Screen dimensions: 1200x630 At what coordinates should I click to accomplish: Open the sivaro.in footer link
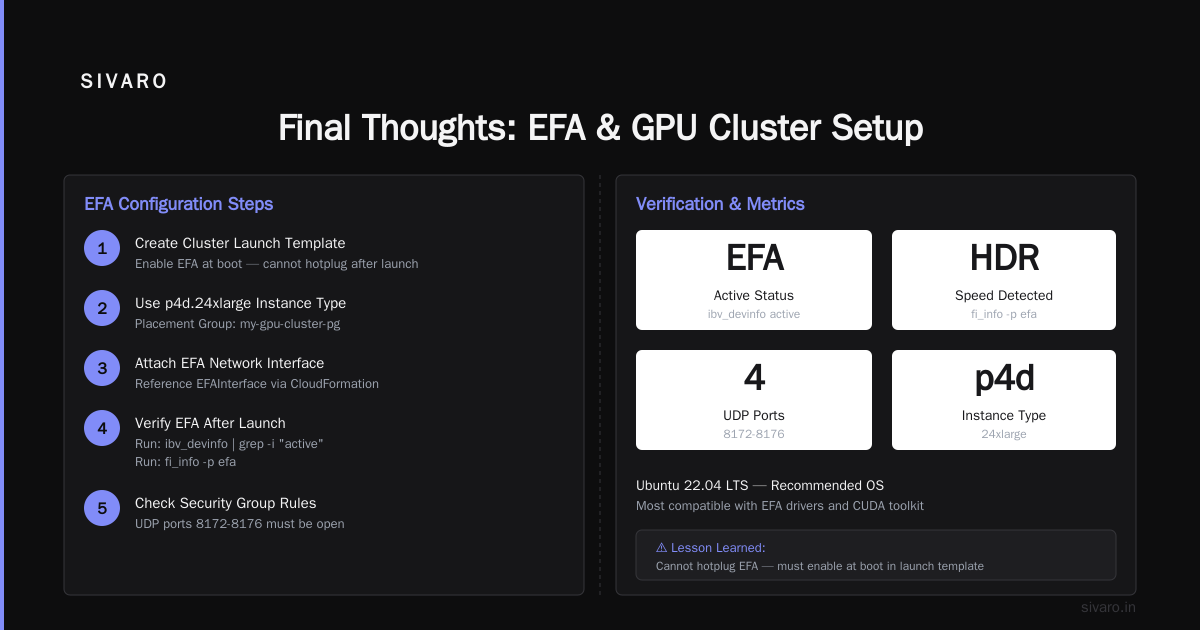[x=1108, y=607]
